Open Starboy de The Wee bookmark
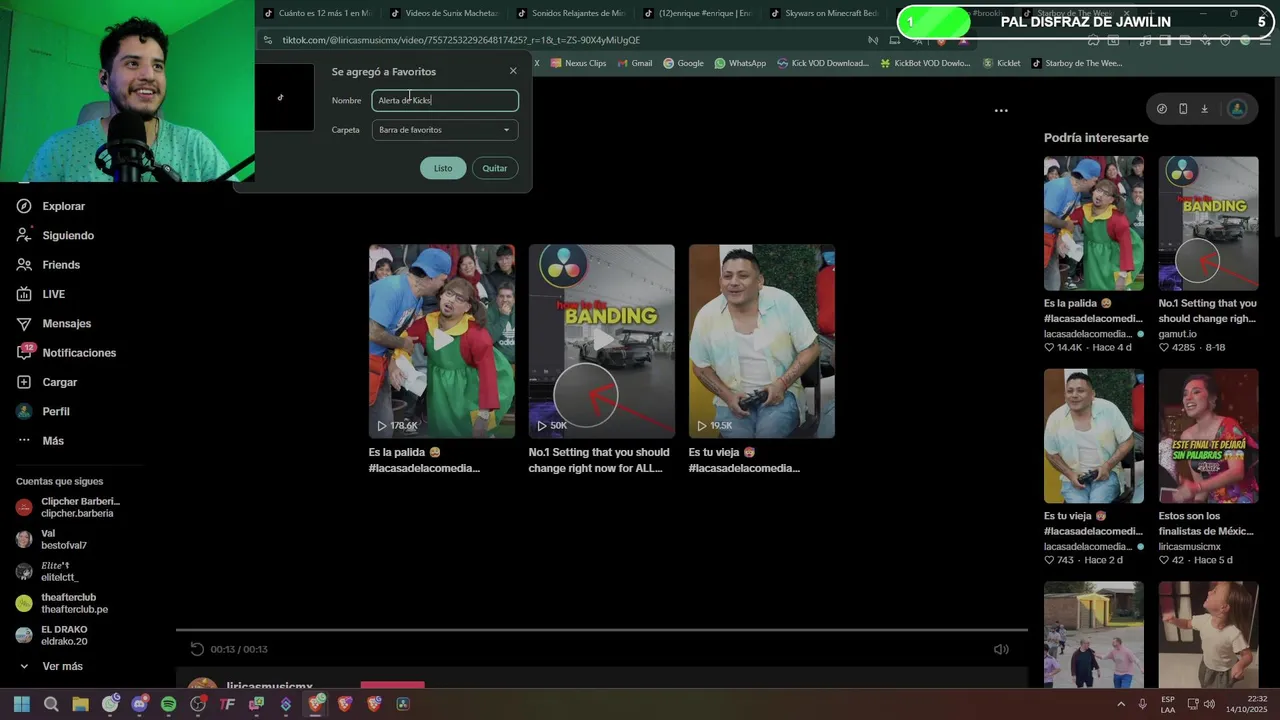Screen dimensions: 1280x720 (1076, 63)
